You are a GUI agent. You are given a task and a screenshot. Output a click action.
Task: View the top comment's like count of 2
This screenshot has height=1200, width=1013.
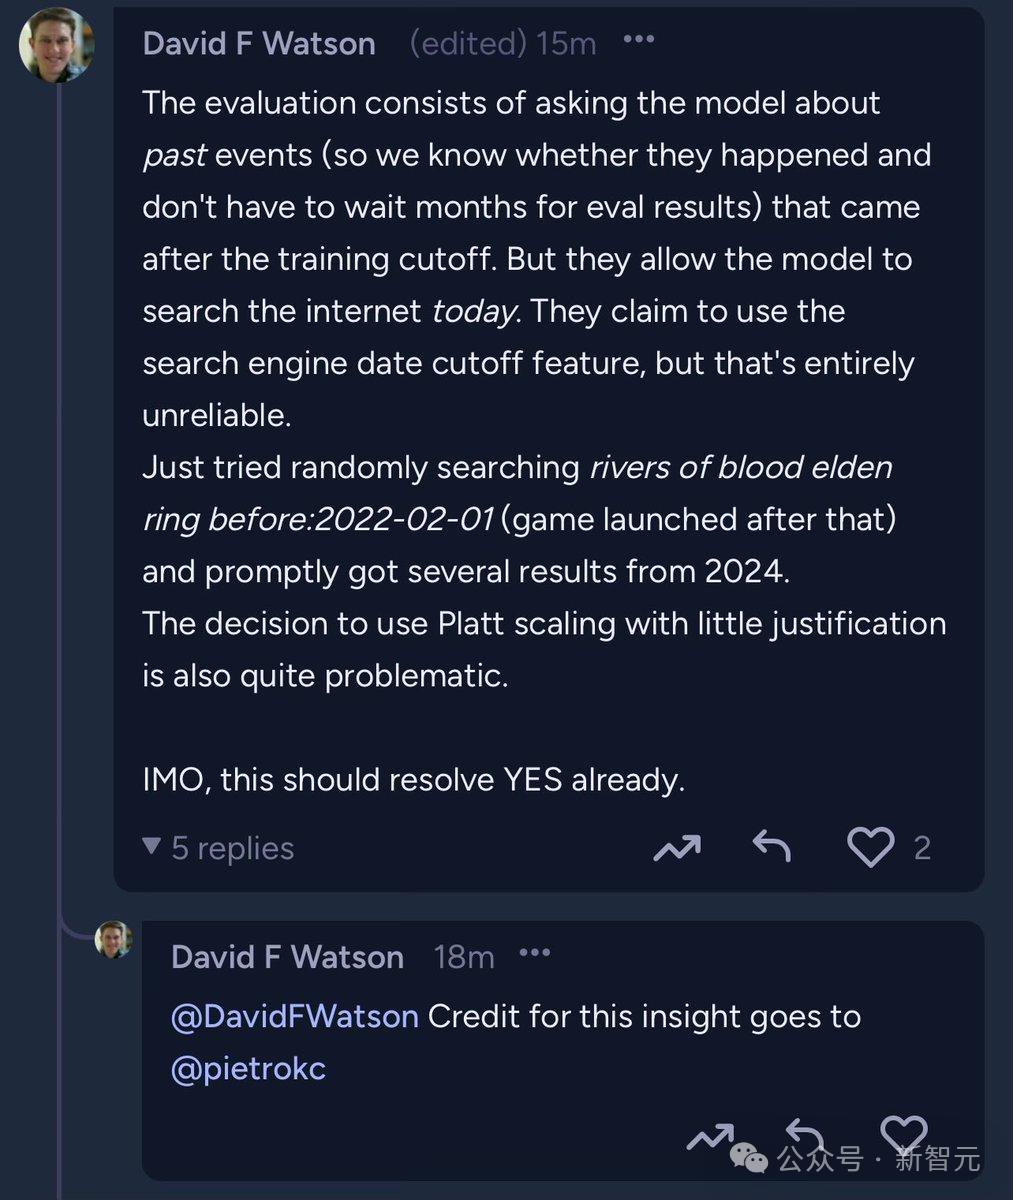922,849
